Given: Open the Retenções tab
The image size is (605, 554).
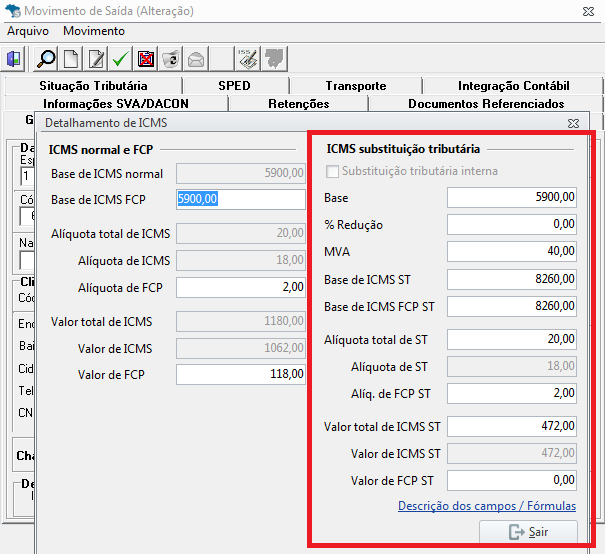Looking at the screenshot, I should coord(299,103).
